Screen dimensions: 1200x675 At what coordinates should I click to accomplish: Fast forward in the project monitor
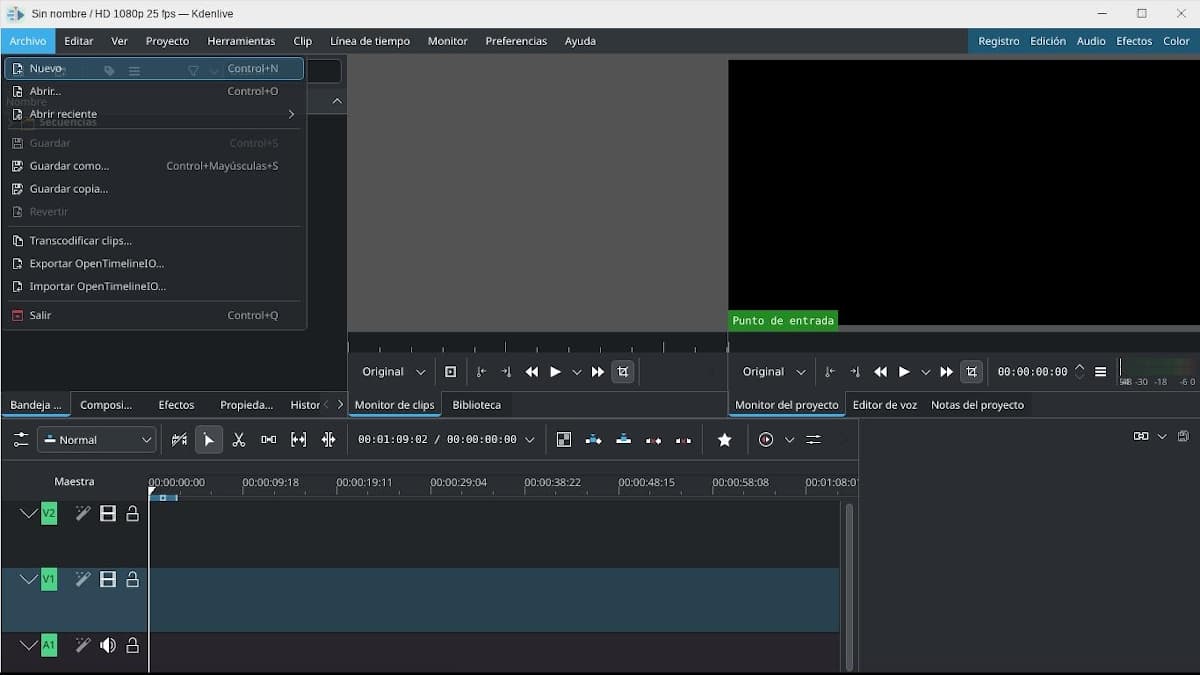coord(947,372)
